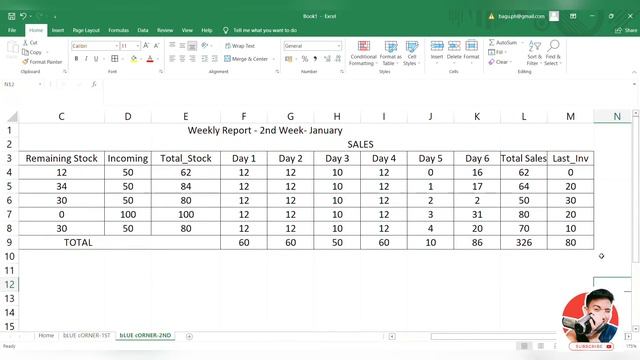Open the Font dialog launcher
640x360 pixels.
pos(161,71)
